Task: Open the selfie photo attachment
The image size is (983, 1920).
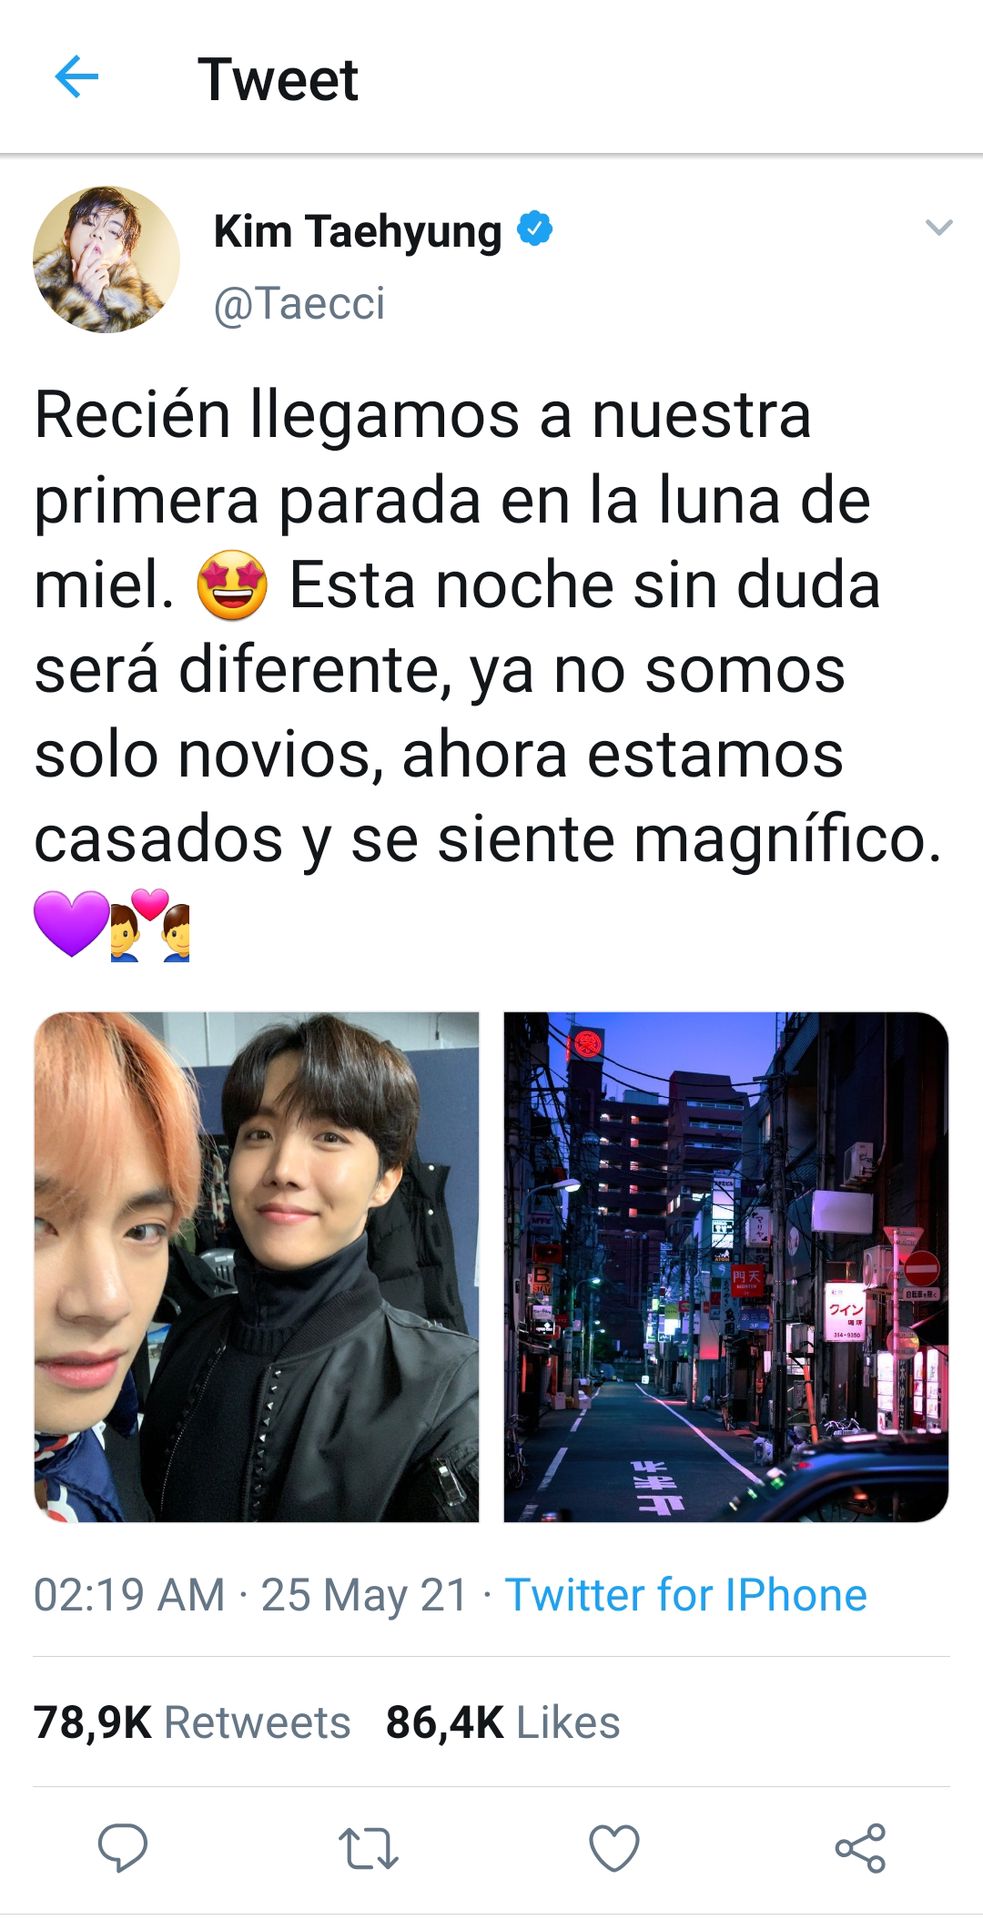Action: tap(256, 1267)
